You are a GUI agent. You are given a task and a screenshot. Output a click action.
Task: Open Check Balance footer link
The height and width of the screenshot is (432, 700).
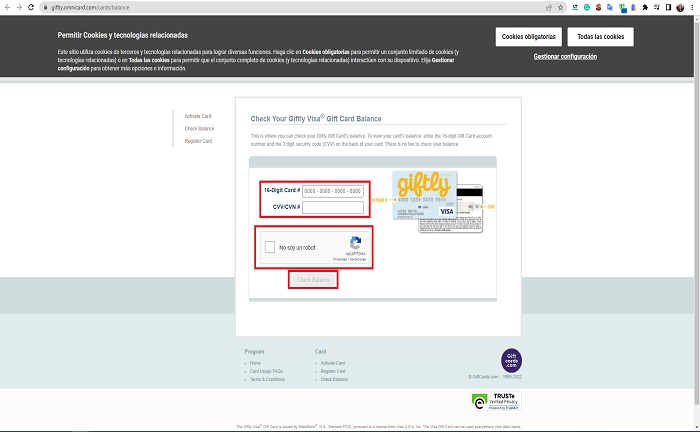pos(334,379)
